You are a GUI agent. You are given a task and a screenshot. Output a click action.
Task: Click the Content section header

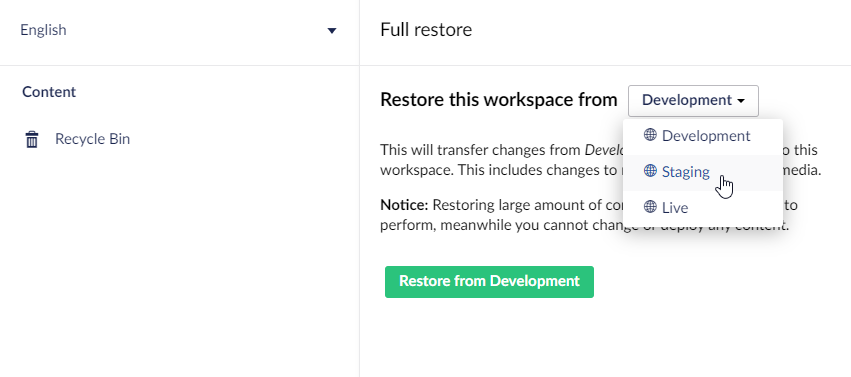pos(49,92)
